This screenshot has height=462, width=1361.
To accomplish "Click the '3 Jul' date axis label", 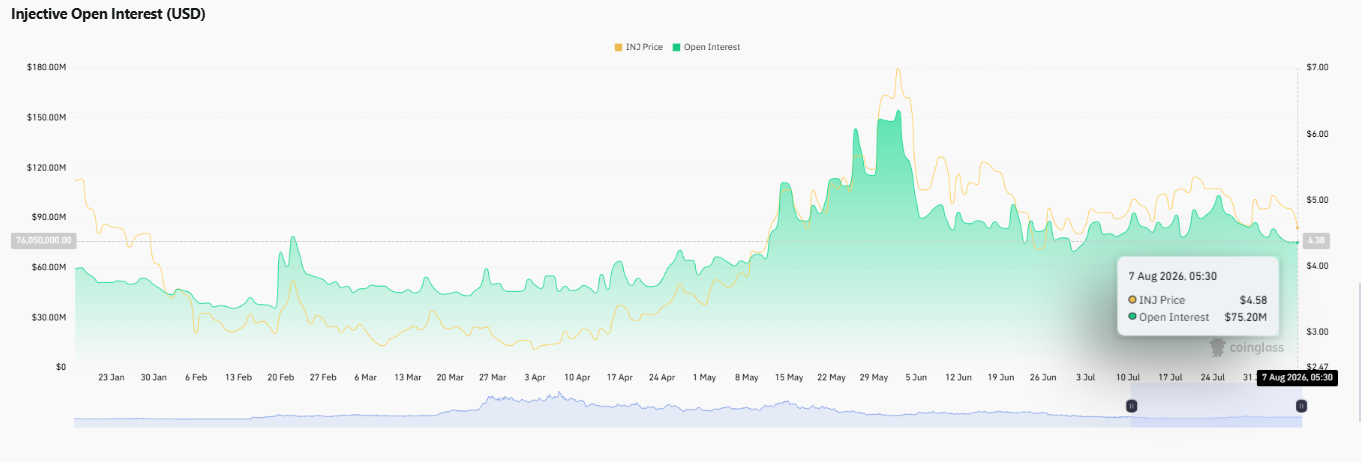I will [1086, 378].
